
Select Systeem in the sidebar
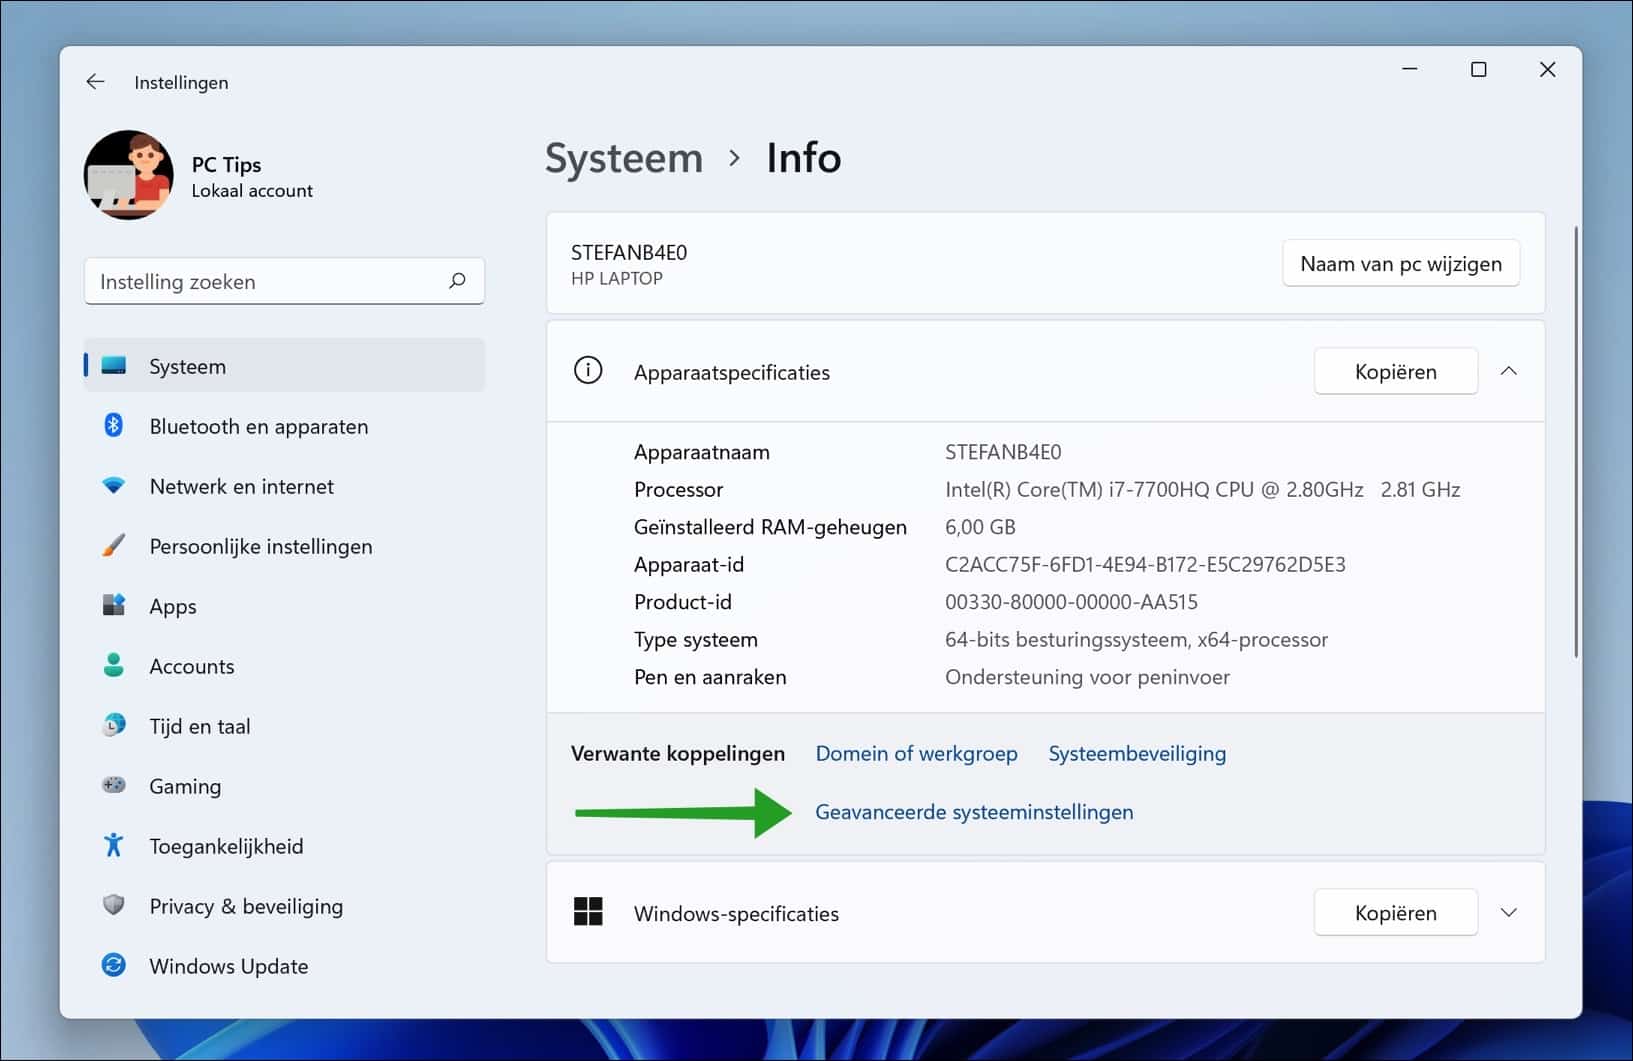[x=187, y=366]
